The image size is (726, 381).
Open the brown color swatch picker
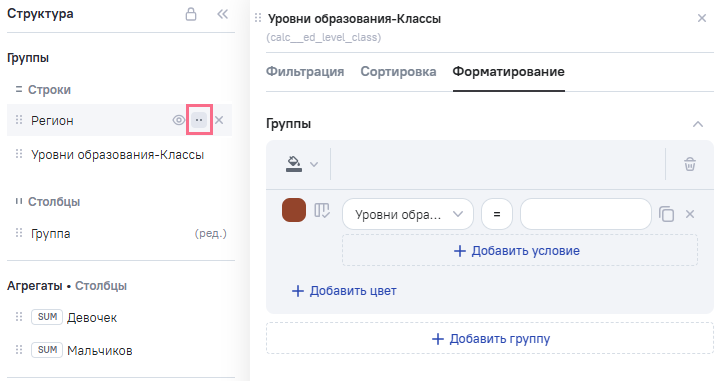pos(294,210)
